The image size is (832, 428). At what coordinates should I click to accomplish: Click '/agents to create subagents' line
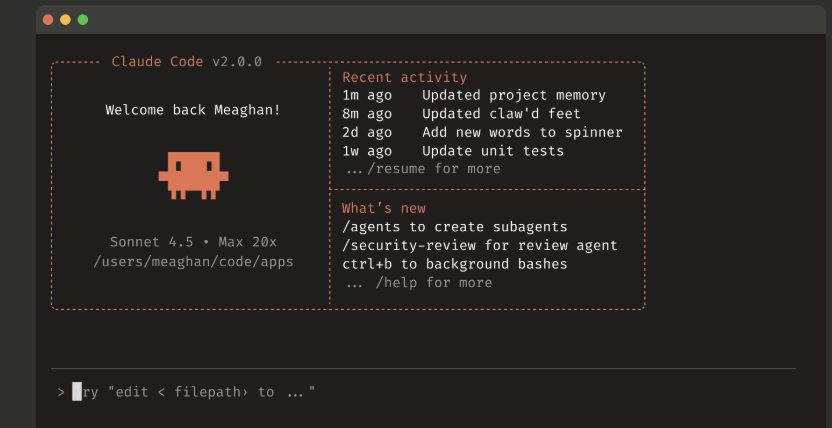click(455, 227)
